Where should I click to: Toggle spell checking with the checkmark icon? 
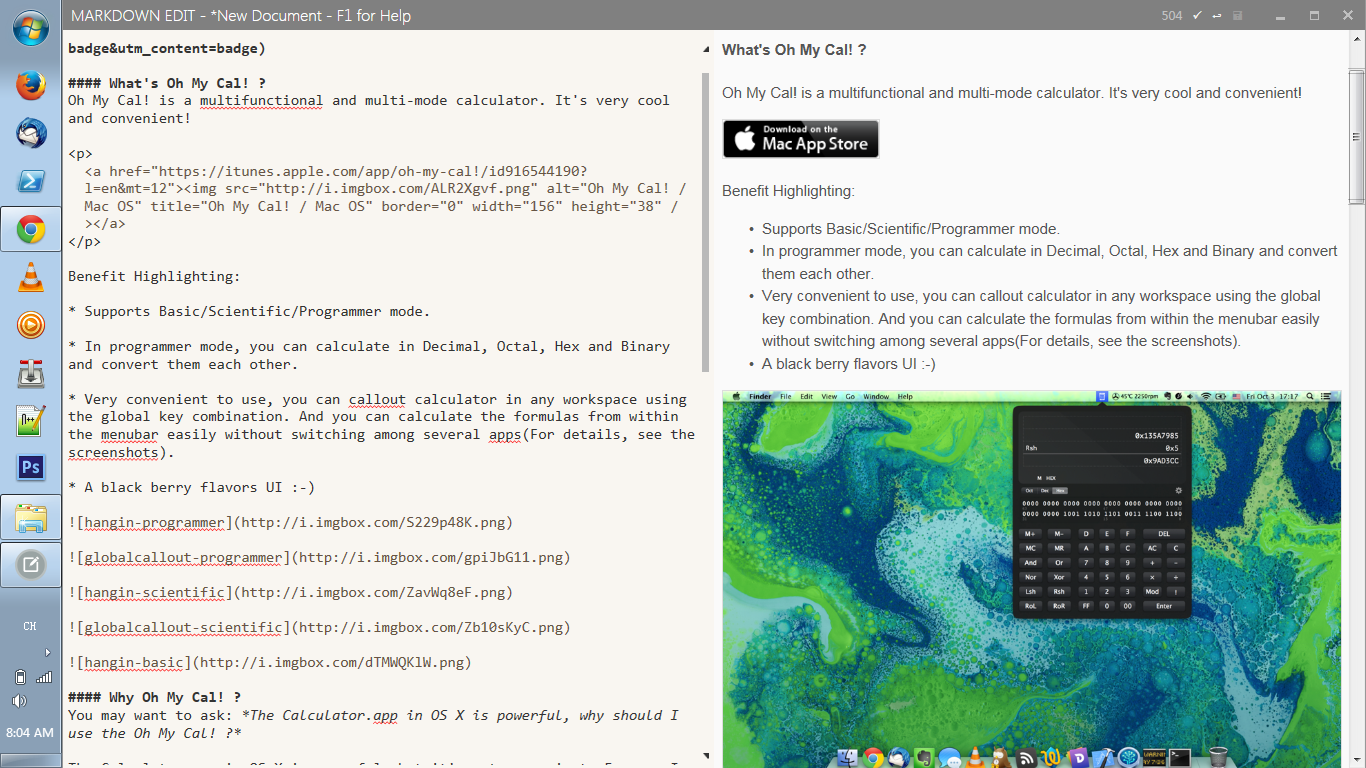pos(1197,16)
